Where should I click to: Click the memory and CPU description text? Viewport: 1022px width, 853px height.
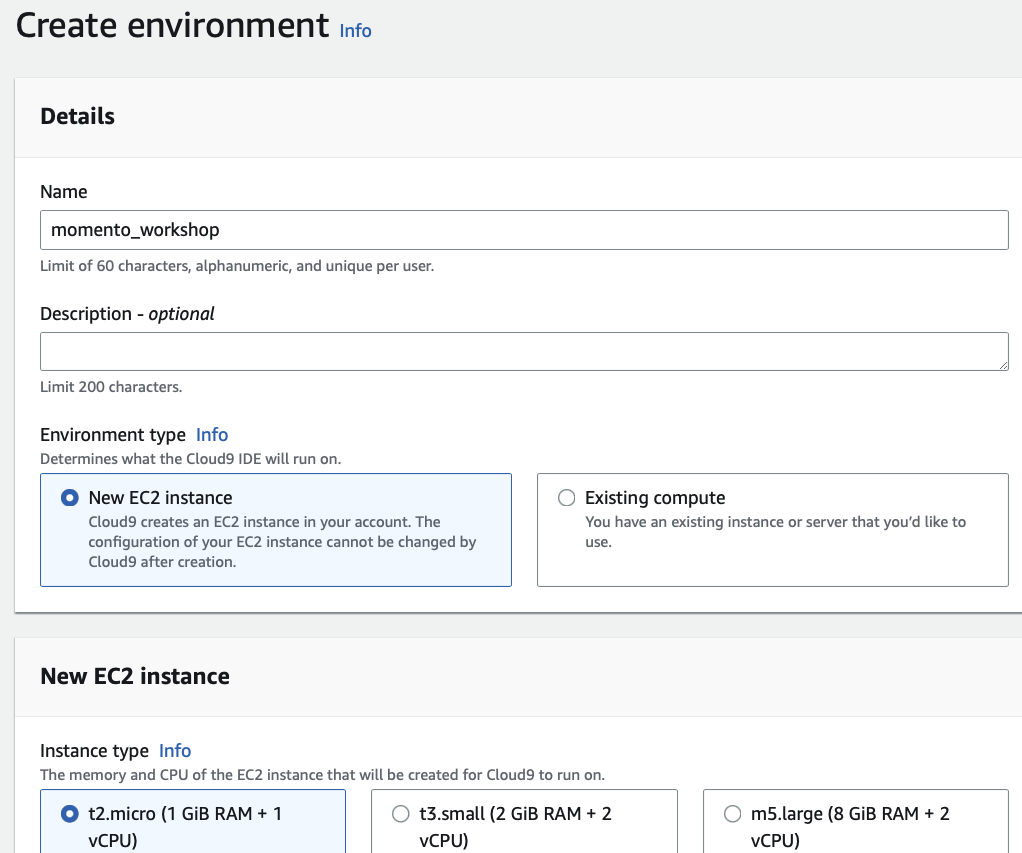tap(323, 775)
